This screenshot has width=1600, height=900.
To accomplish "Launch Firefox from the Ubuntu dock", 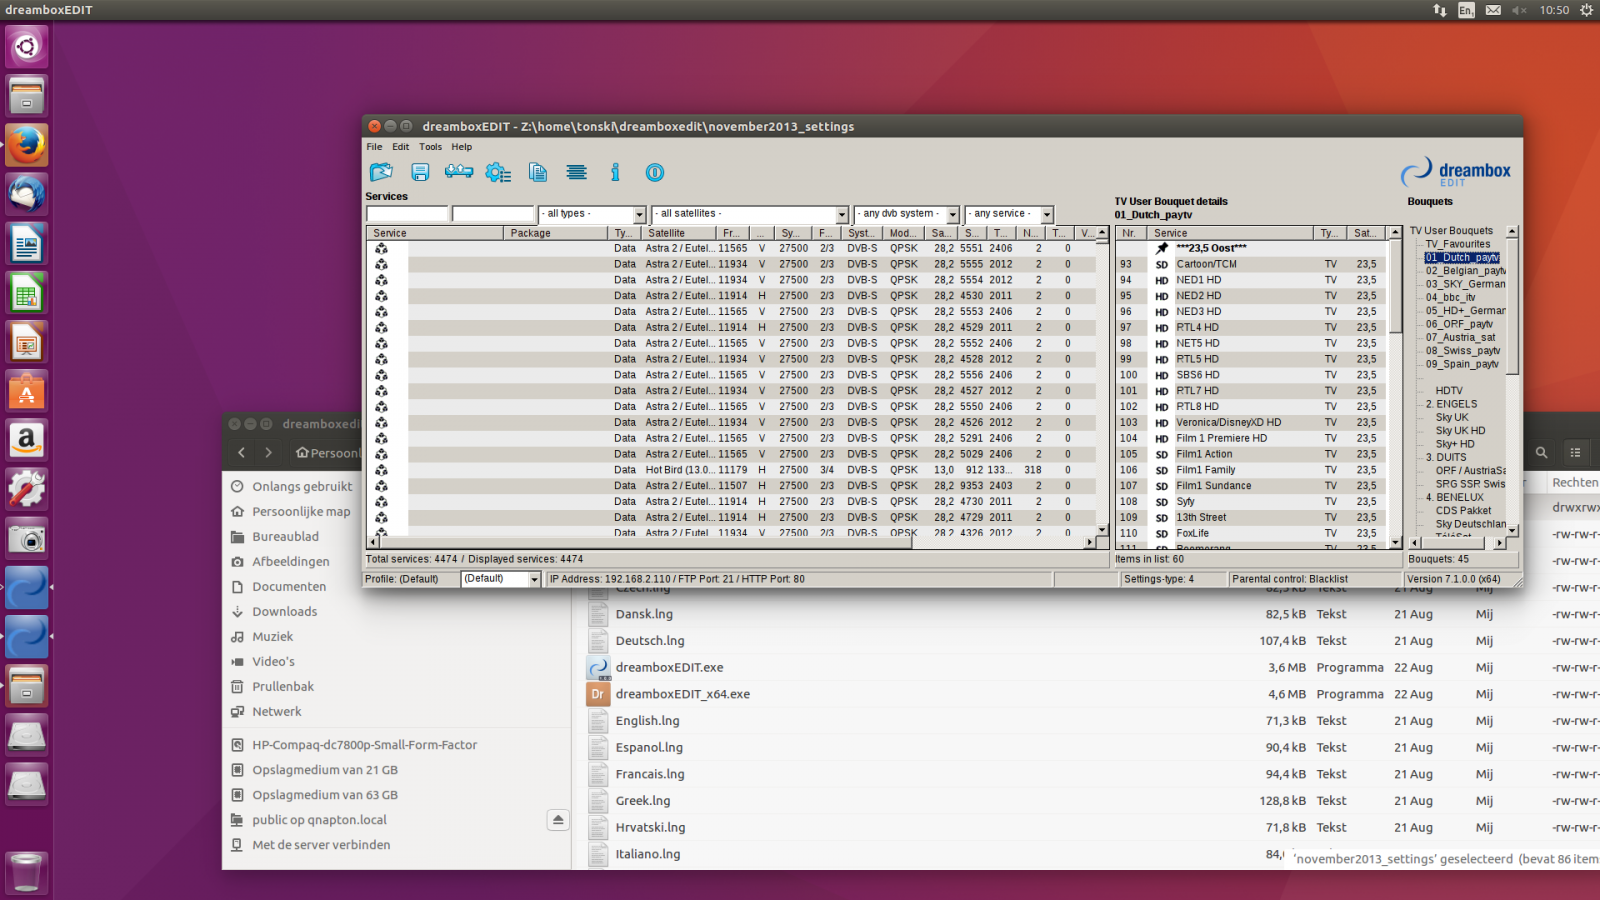I will pos(27,145).
